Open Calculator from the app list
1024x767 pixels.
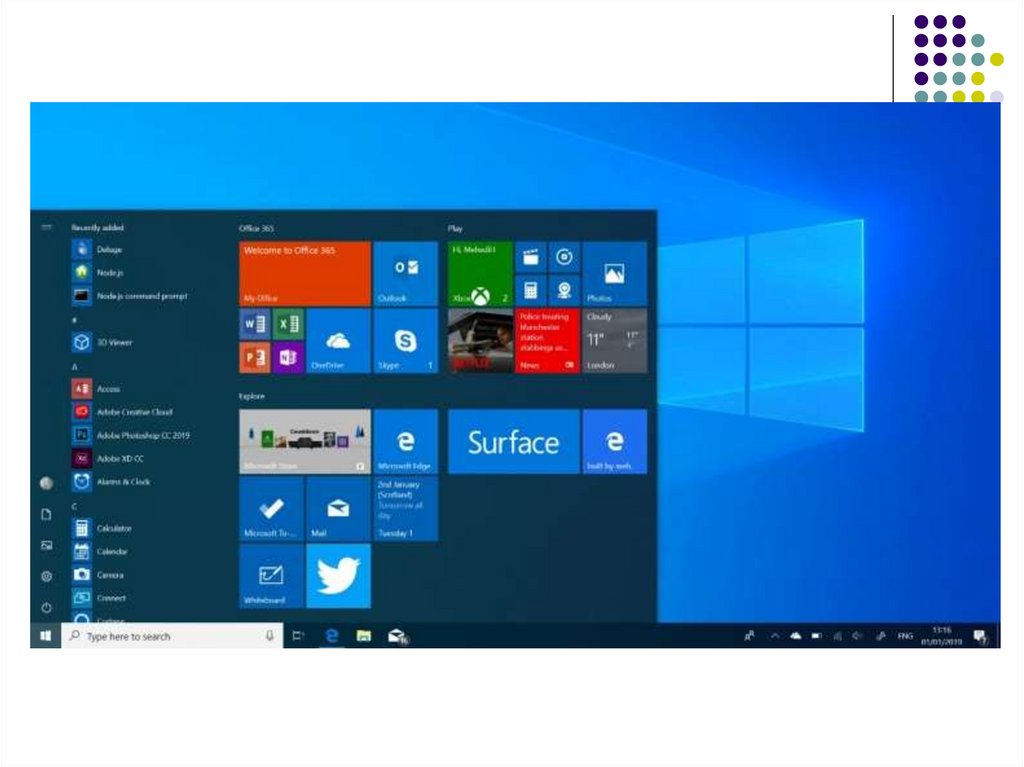(102, 528)
